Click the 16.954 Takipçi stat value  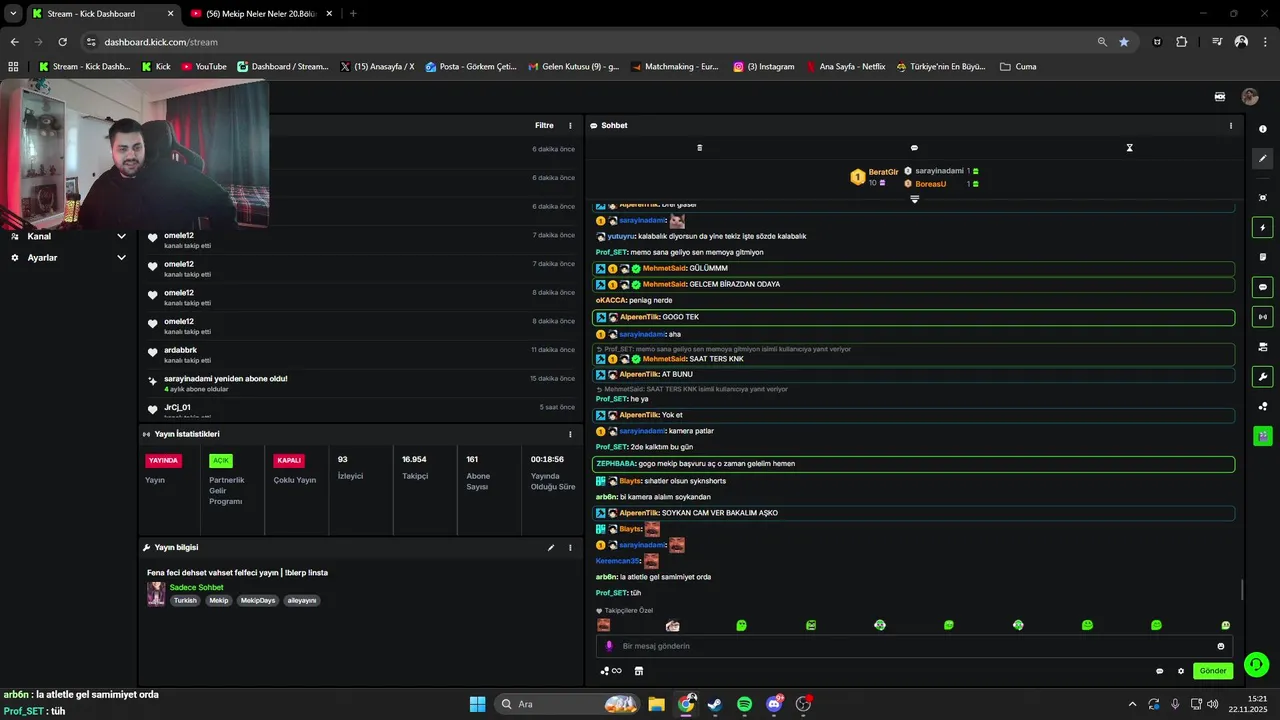coord(414,460)
